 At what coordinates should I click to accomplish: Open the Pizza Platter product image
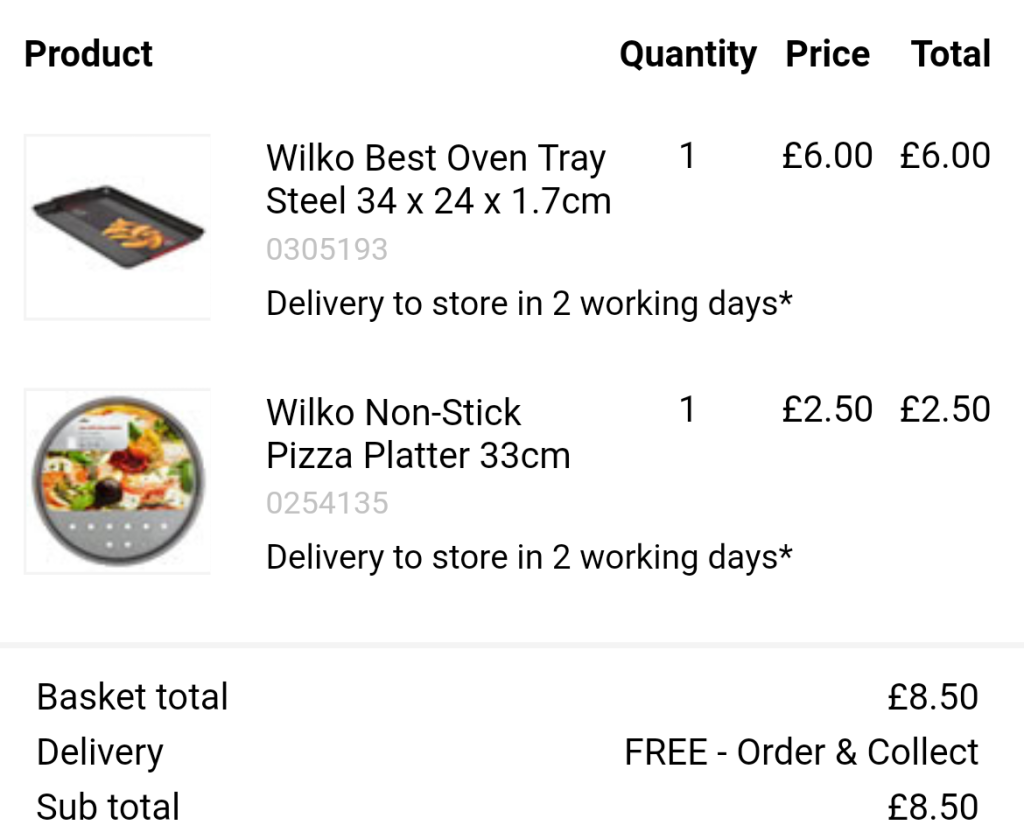118,481
